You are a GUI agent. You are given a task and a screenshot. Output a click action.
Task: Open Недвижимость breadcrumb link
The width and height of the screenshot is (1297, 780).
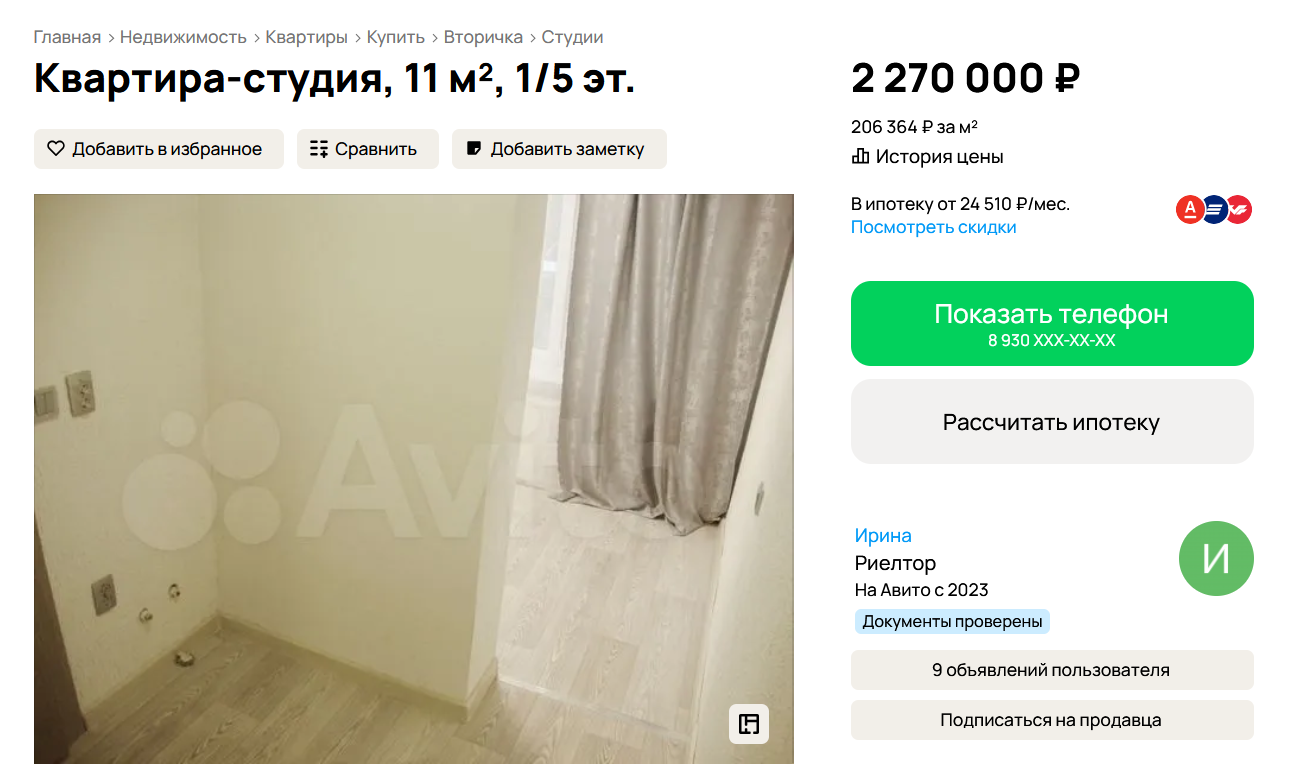pyautogui.click(x=183, y=37)
